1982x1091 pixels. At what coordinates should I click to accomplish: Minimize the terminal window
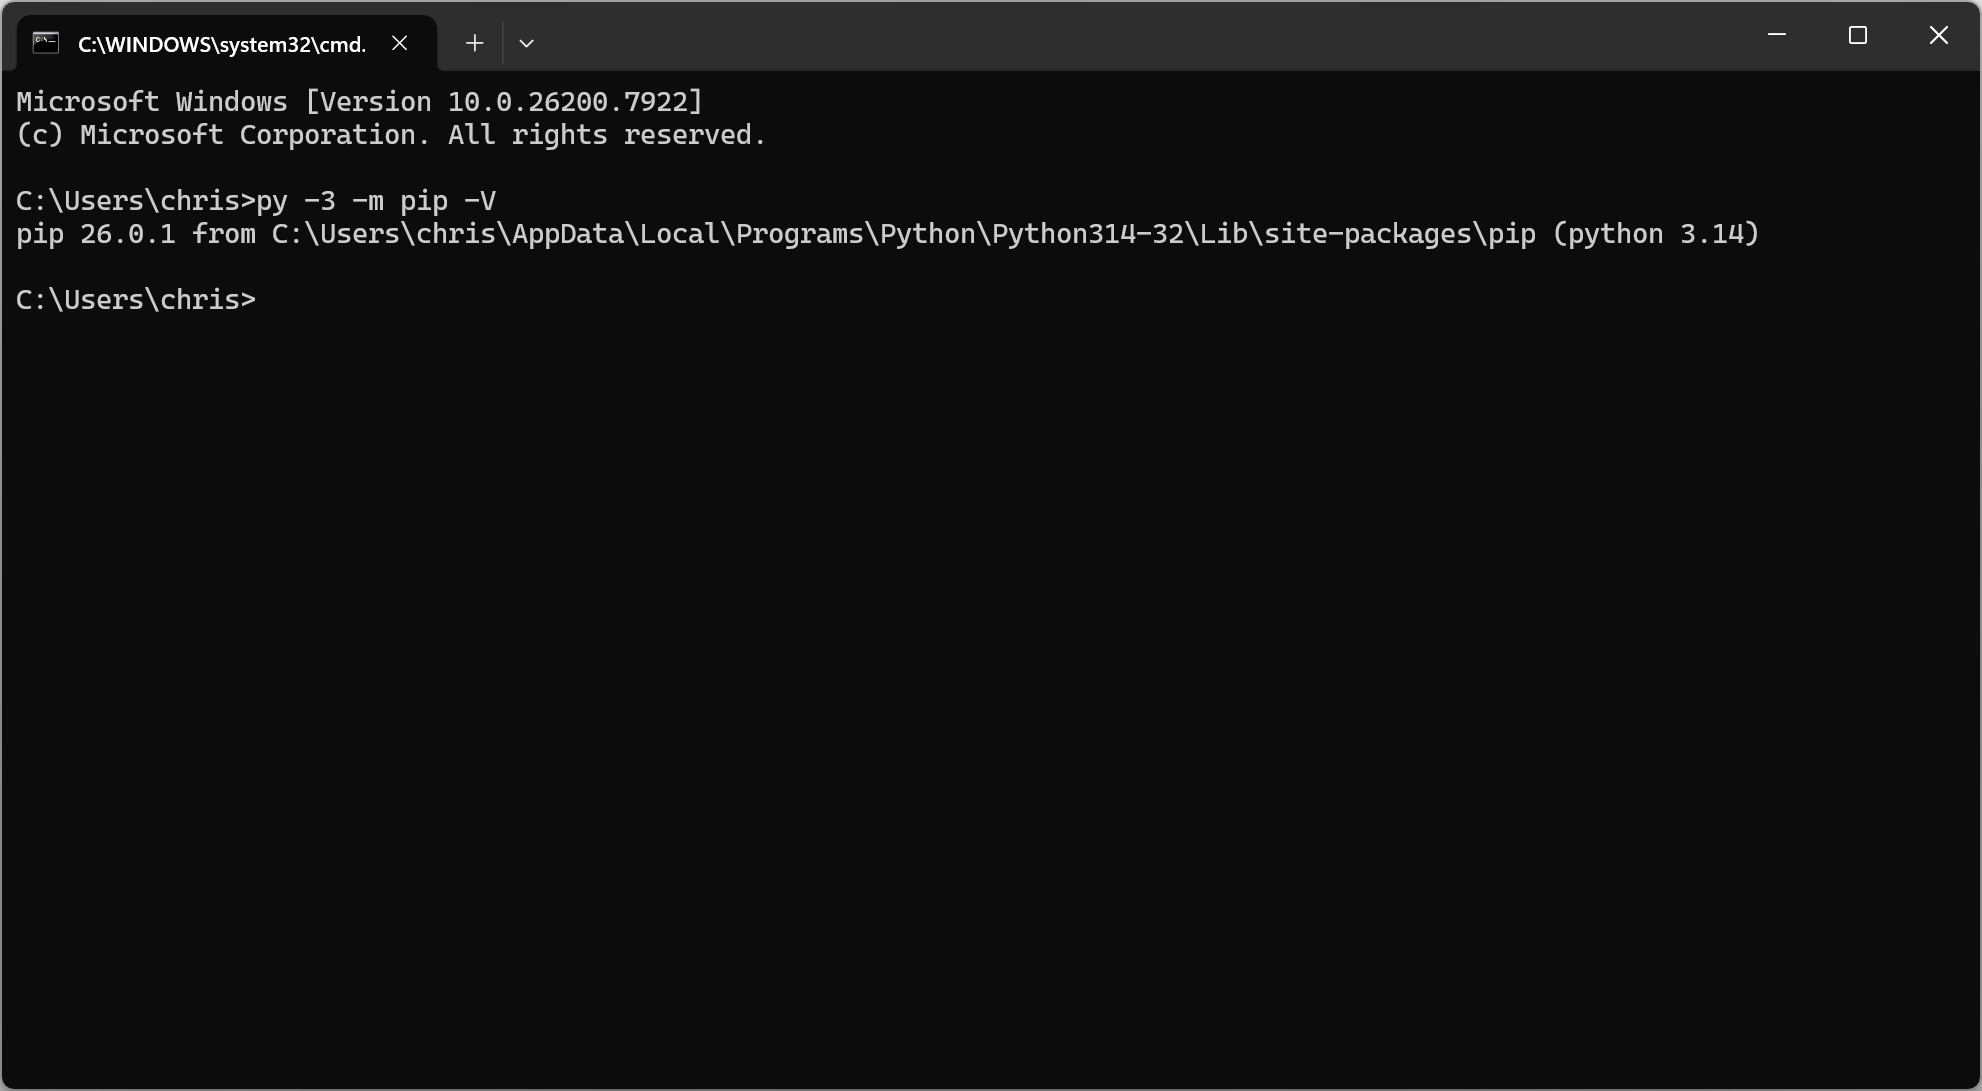(1777, 35)
